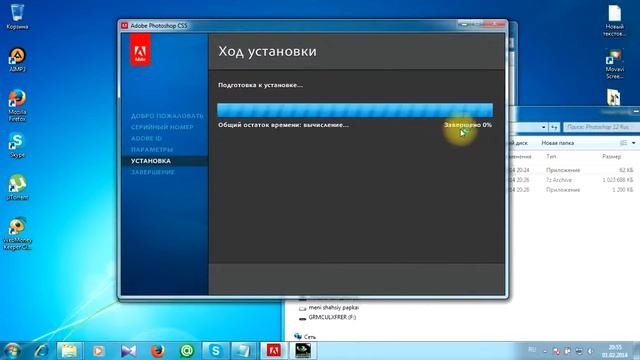
Task: Open Internet Explorer from the taskbar
Action: [x=41, y=351]
